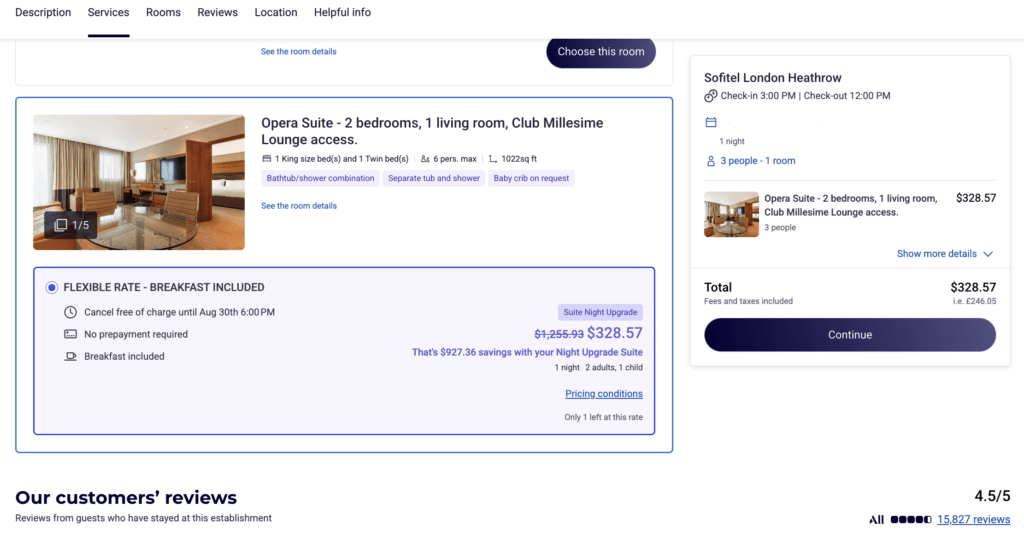This screenshot has height=537, width=1024.
Task: Expand Show more details chevron
Action: [987, 254]
